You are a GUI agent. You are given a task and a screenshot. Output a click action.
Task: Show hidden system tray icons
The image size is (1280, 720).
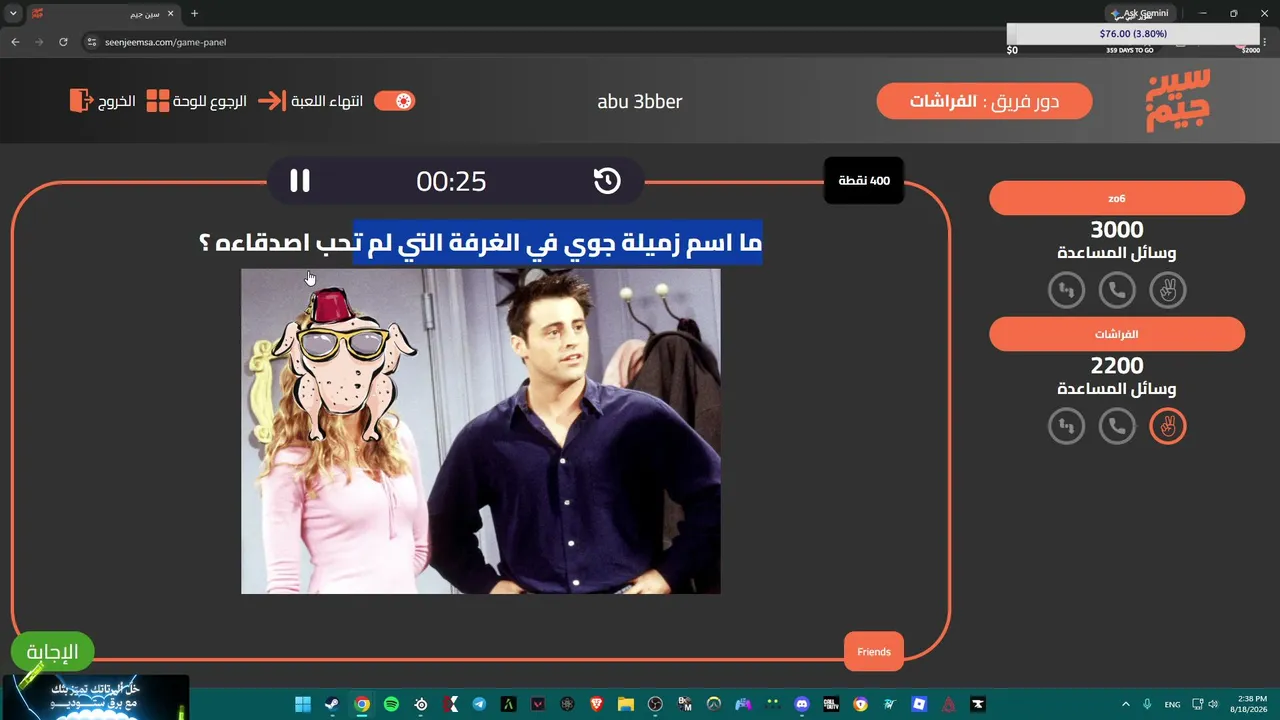[1125, 704]
